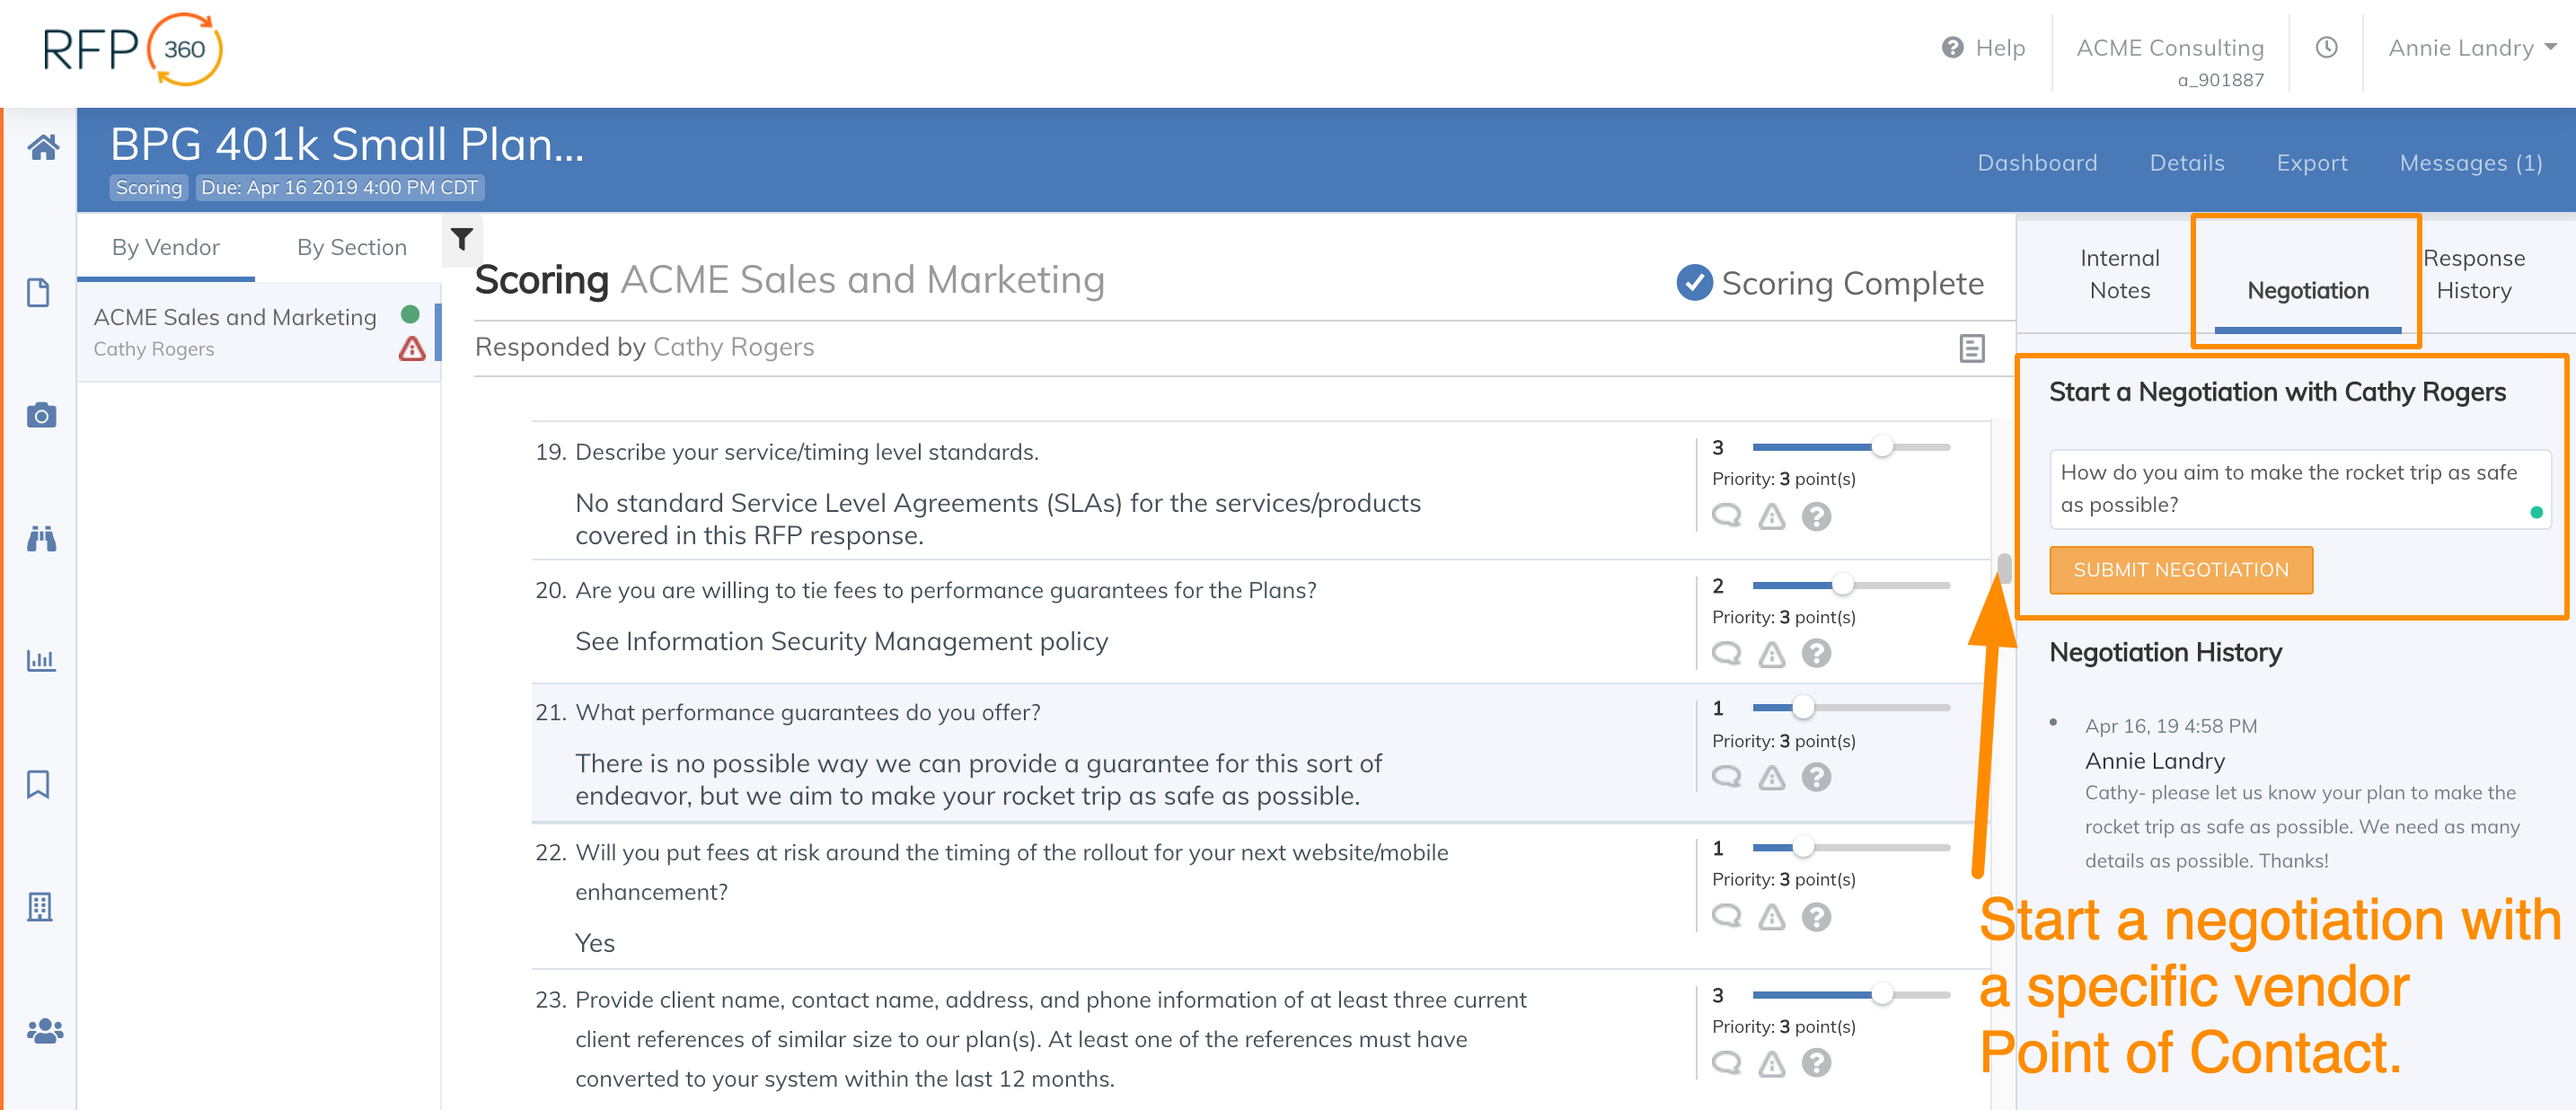The image size is (2576, 1110).
Task: Open the camera icon in sidebar
Action: click(41, 415)
